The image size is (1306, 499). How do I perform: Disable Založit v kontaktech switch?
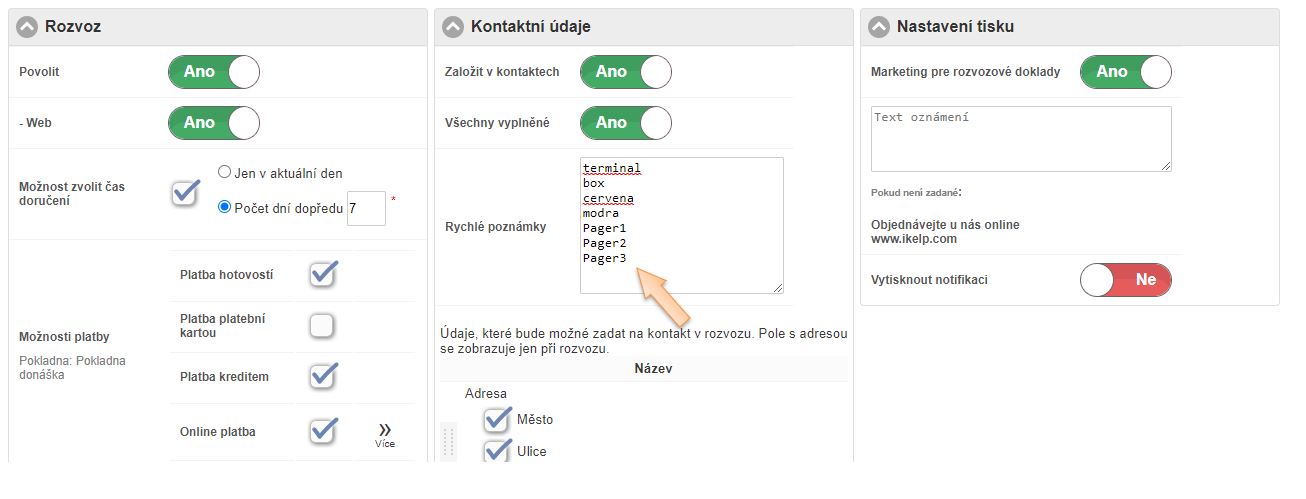coord(625,72)
